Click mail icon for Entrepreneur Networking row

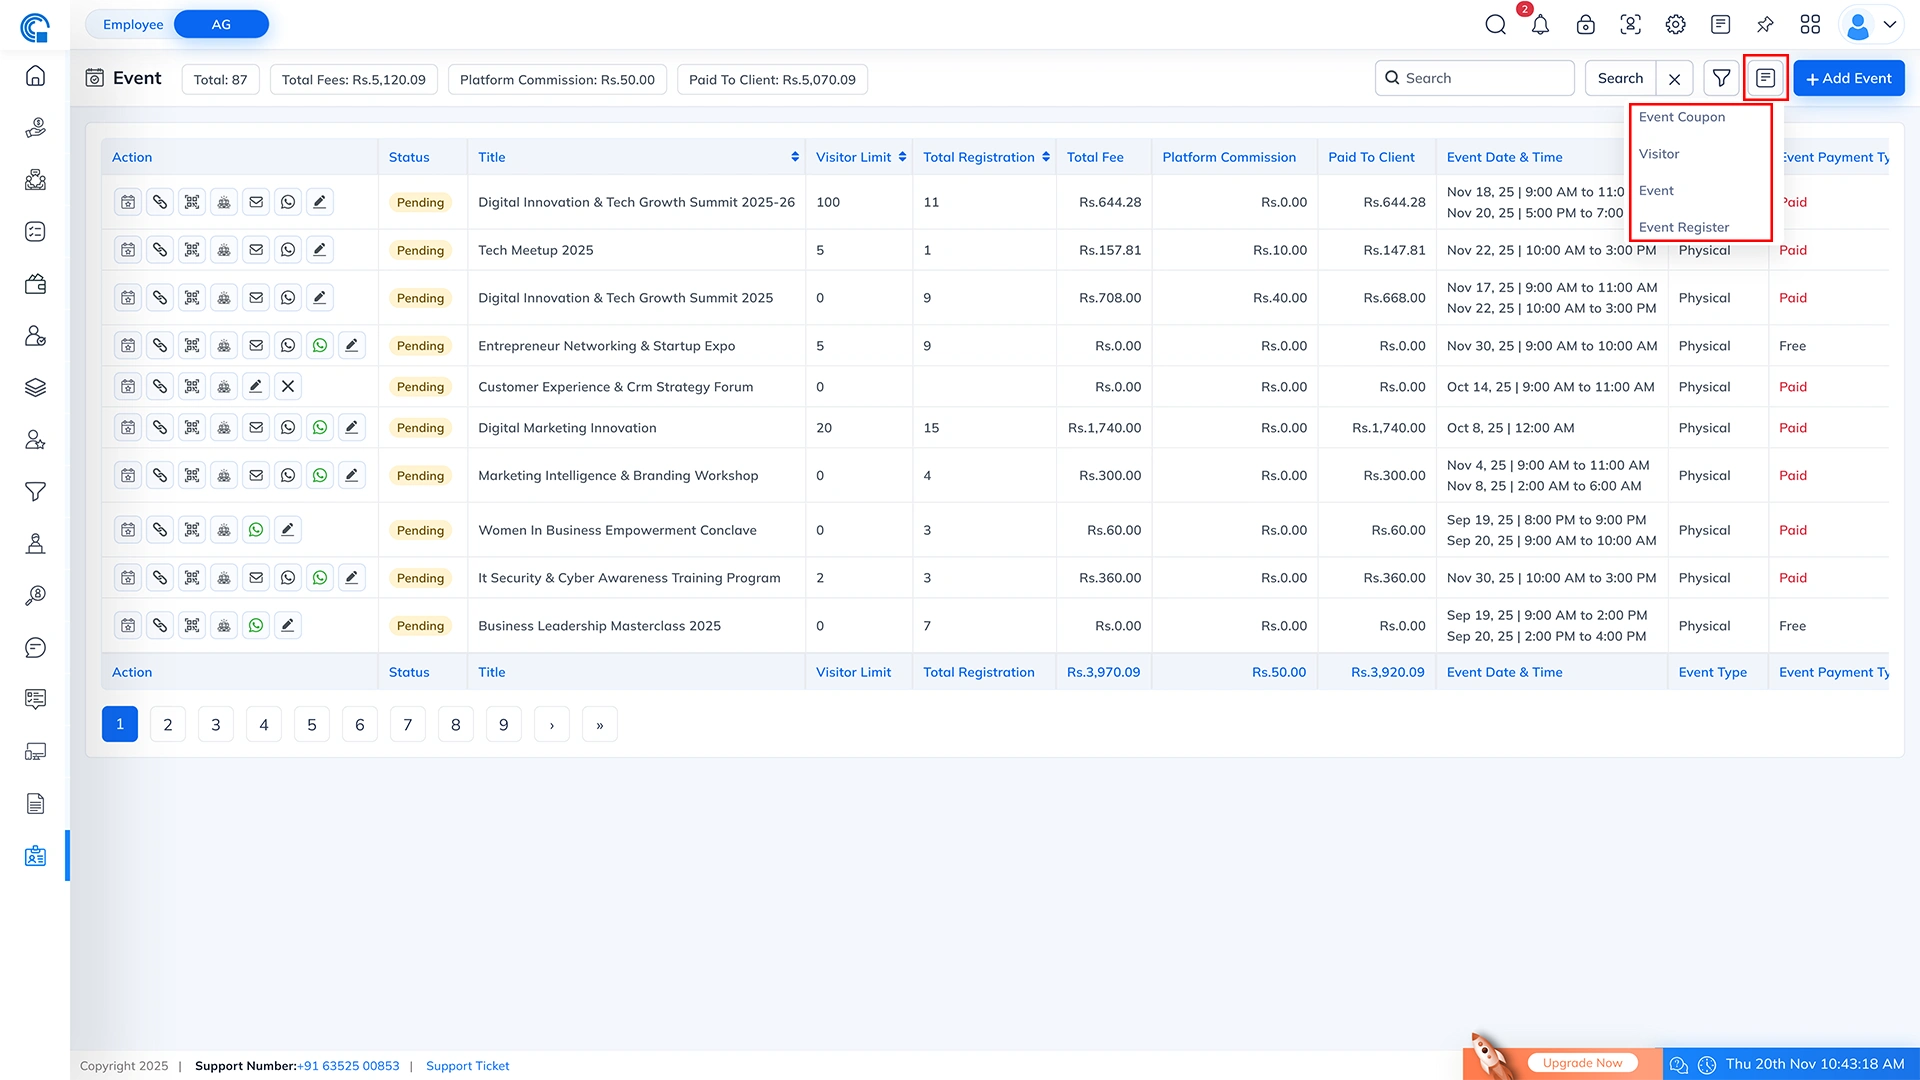click(x=256, y=346)
